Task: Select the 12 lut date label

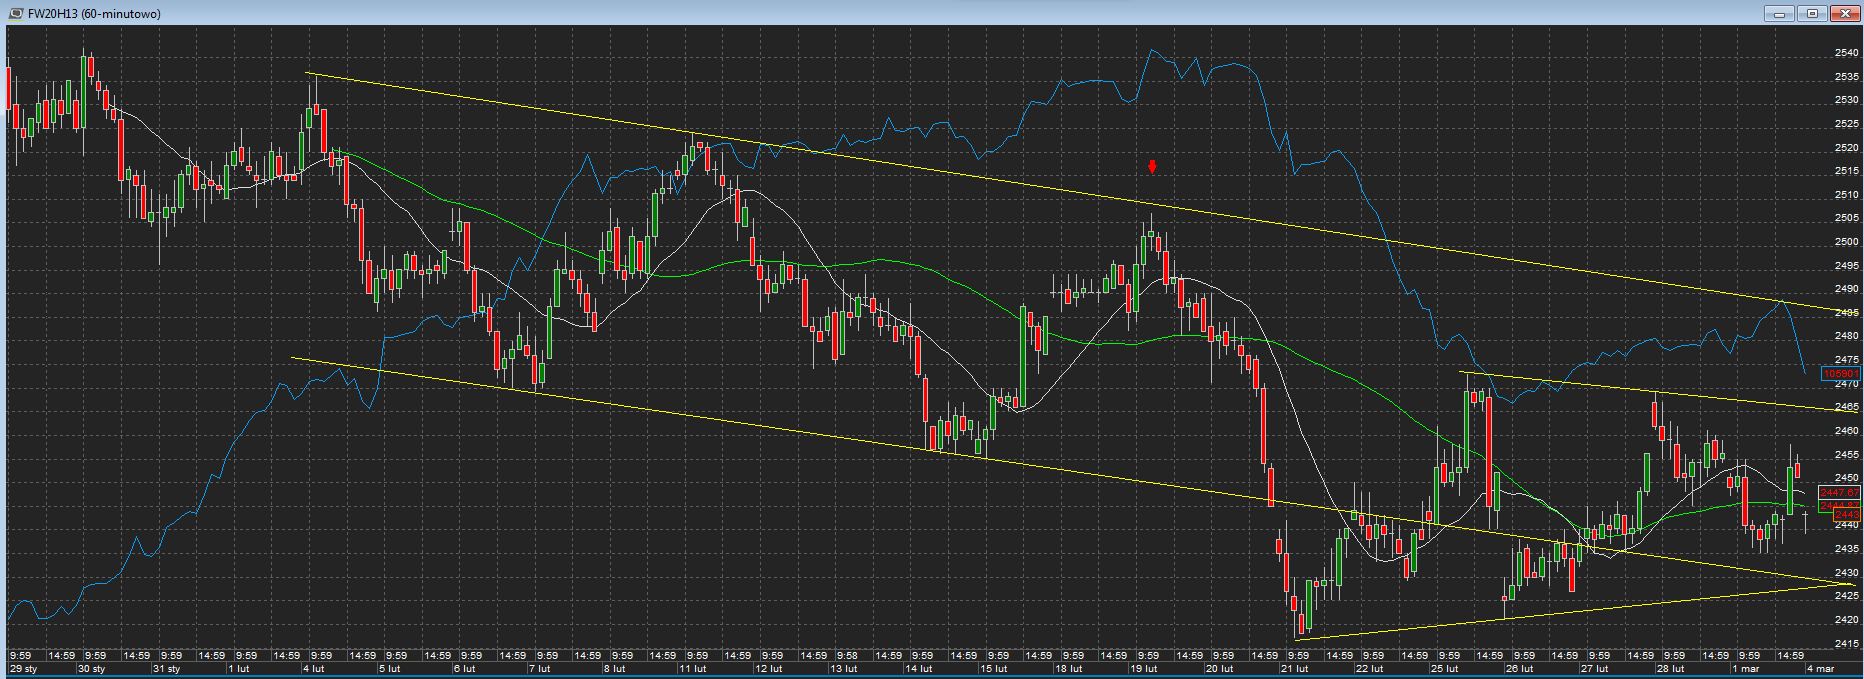Action: click(x=769, y=669)
